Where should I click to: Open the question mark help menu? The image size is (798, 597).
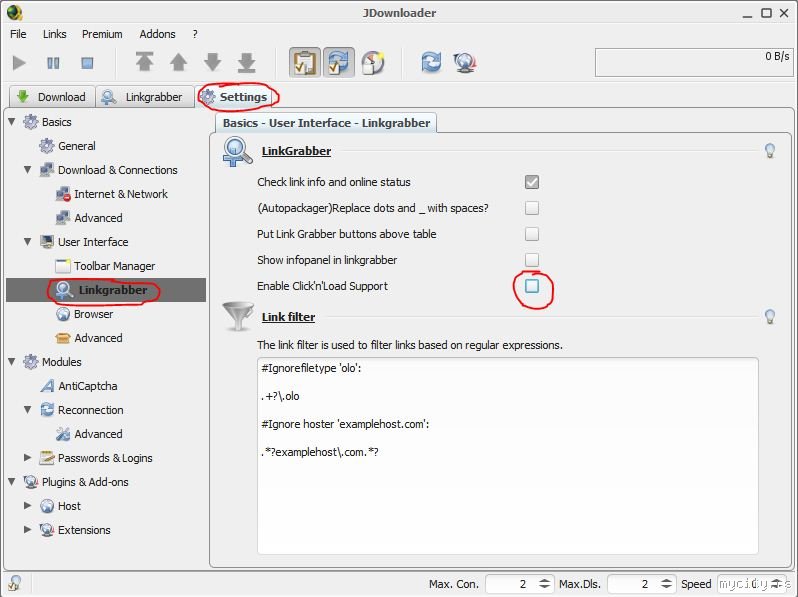click(195, 34)
